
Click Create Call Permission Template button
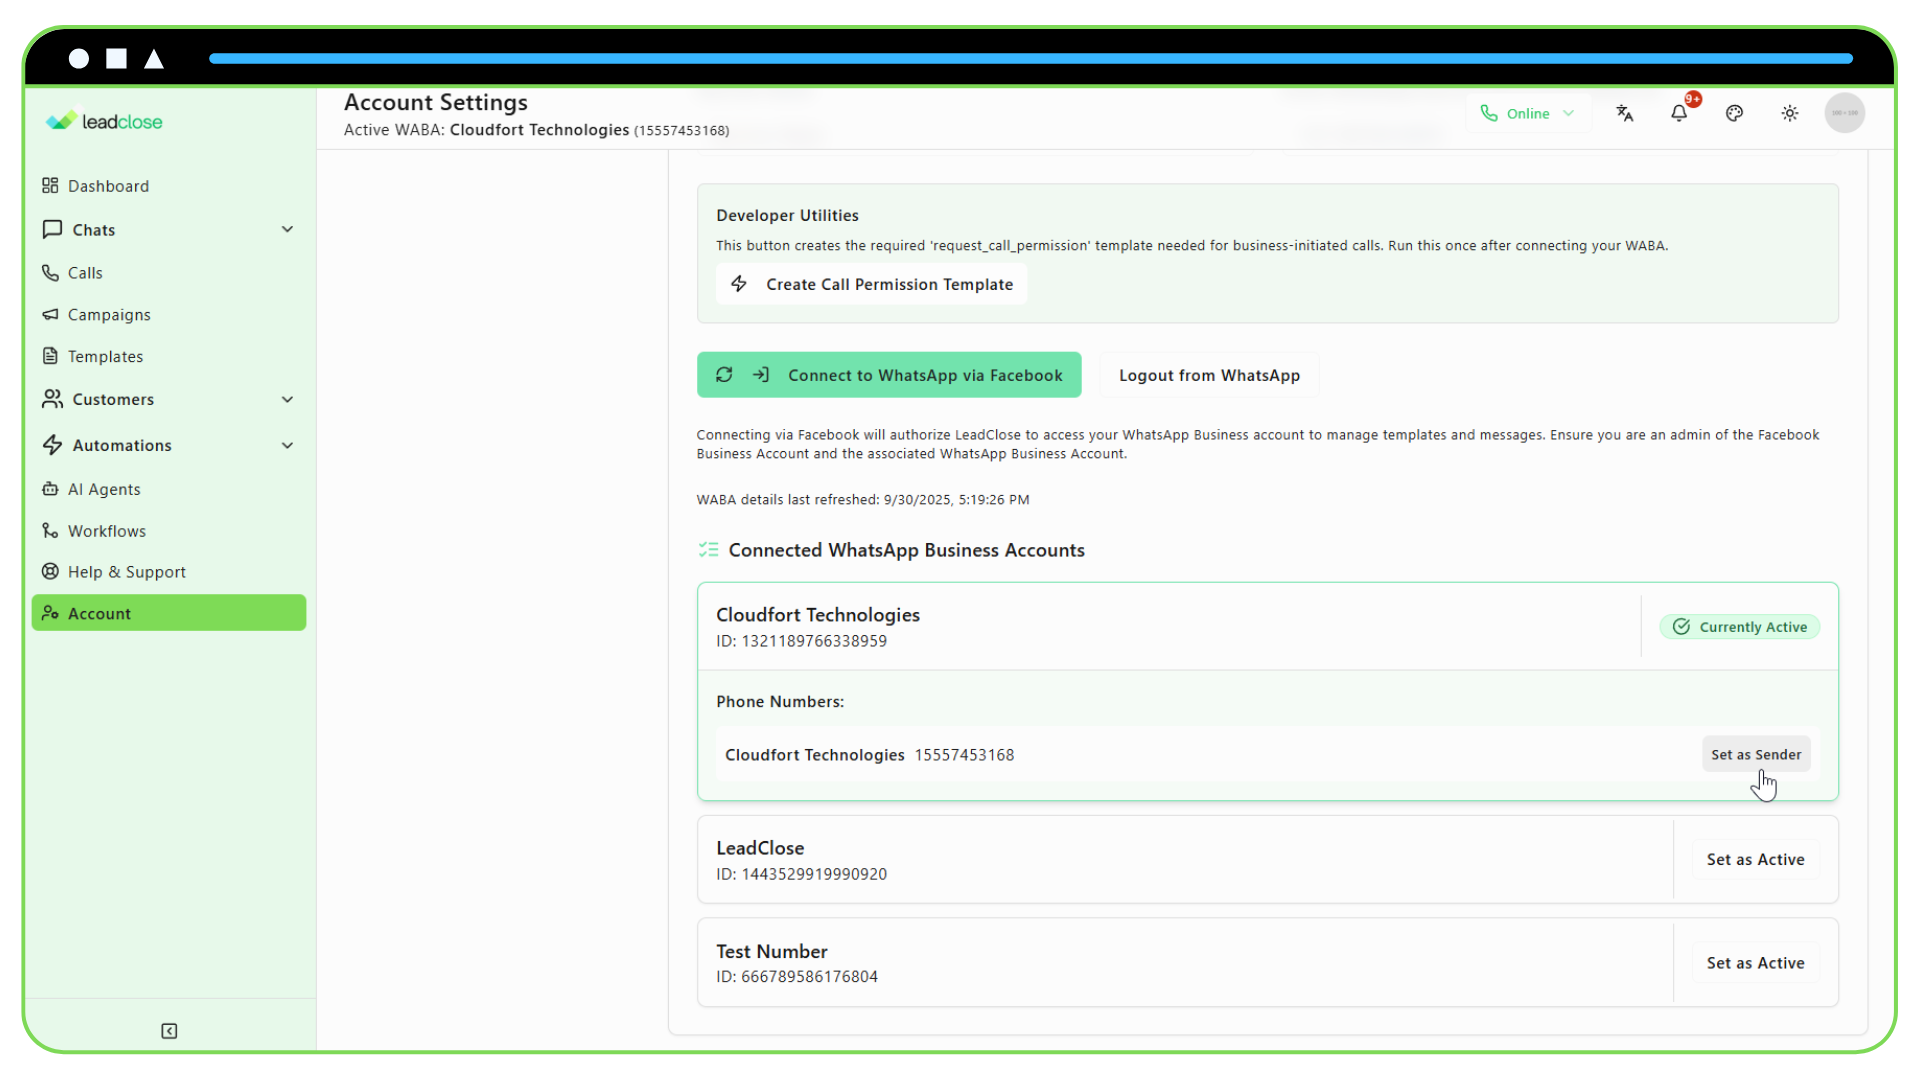[871, 284]
